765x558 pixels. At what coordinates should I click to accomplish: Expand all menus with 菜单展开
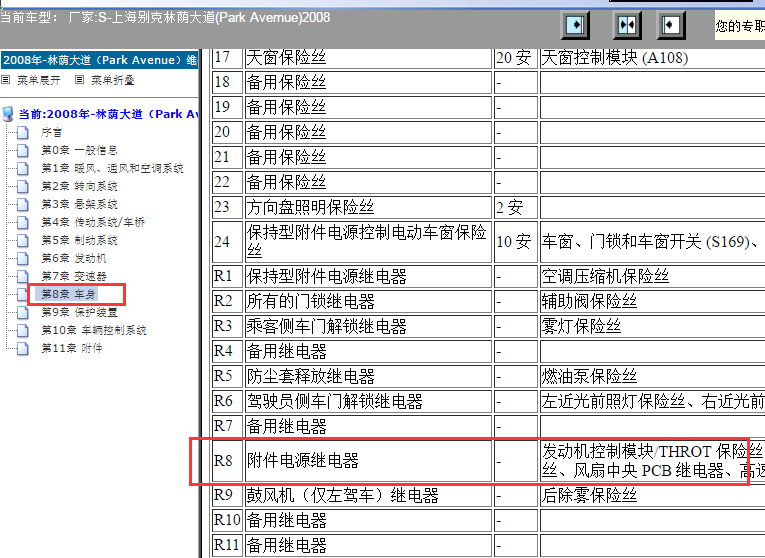(x=39, y=80)
